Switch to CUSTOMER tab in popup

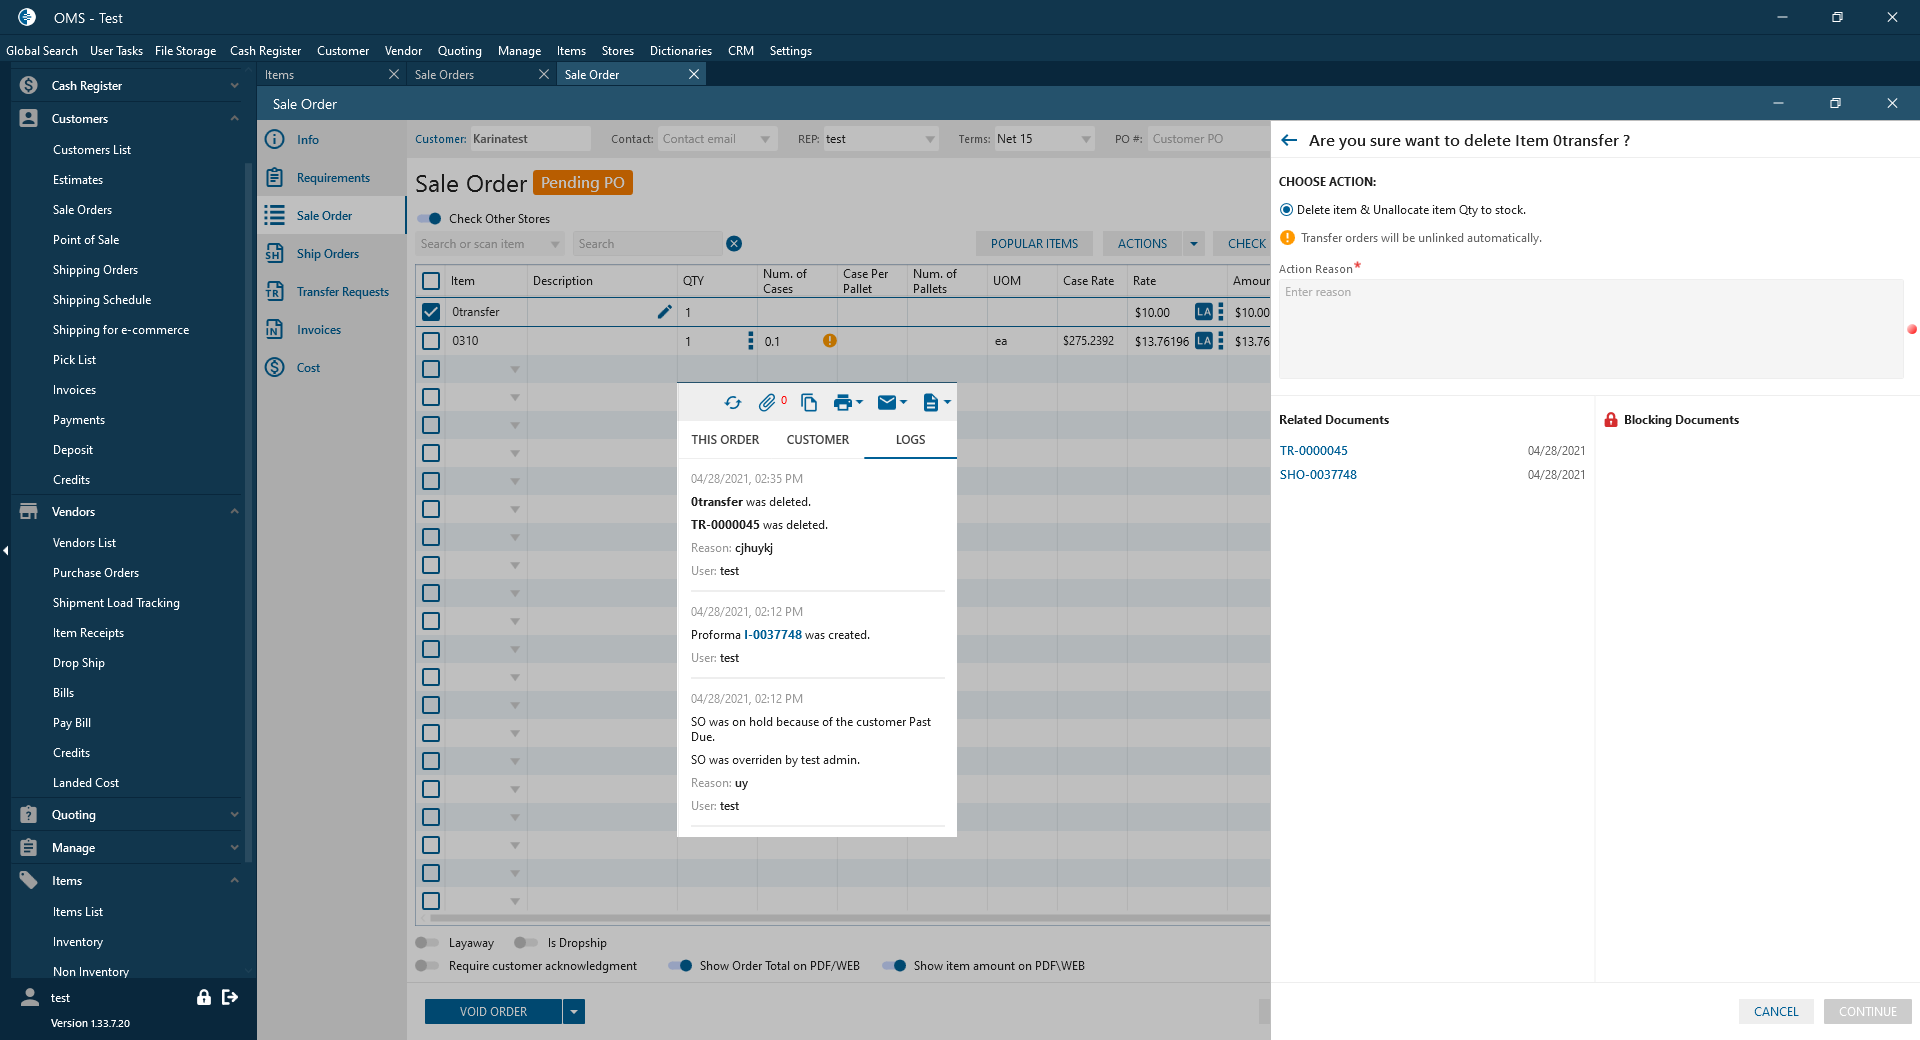coord(817,440)
